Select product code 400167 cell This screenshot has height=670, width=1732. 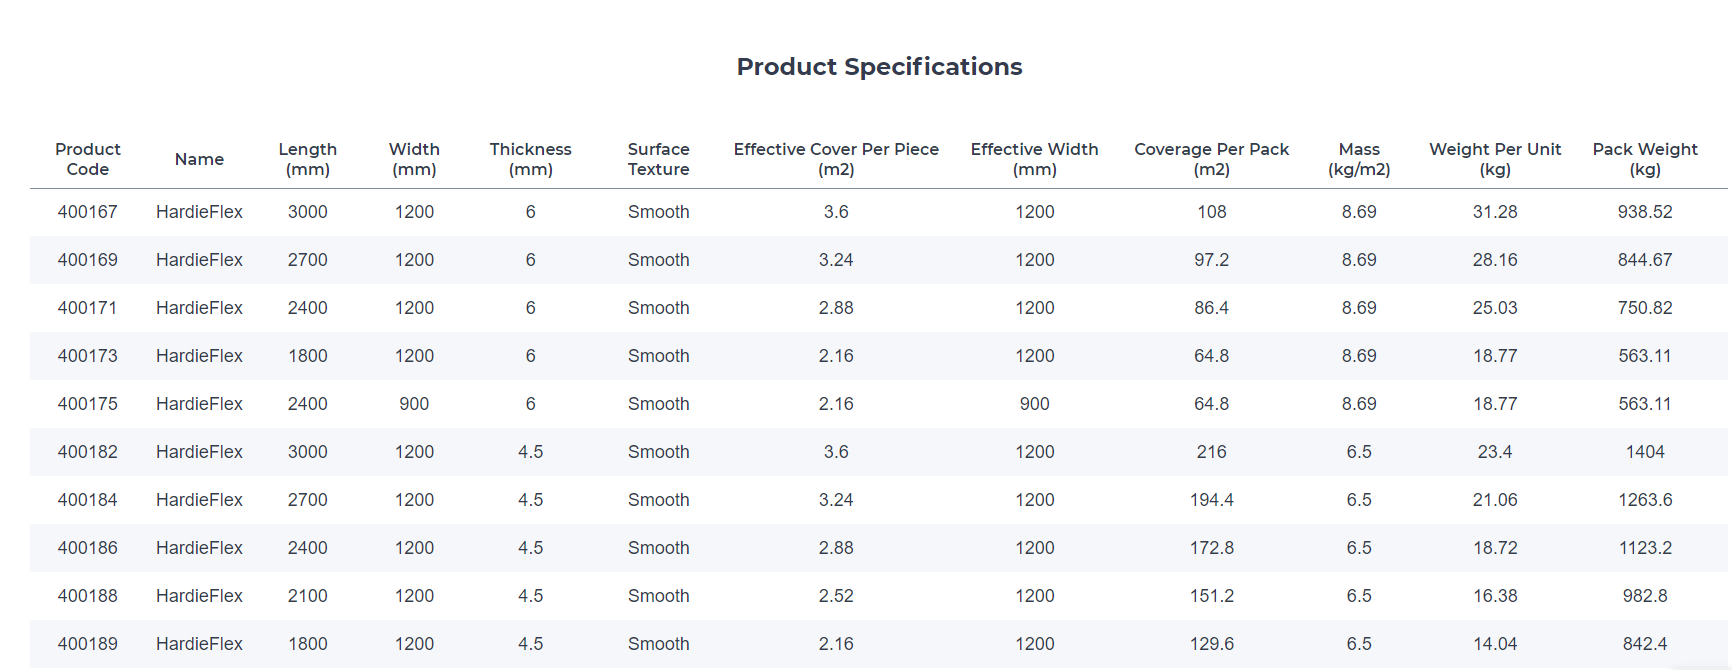[x=88, y=212]
